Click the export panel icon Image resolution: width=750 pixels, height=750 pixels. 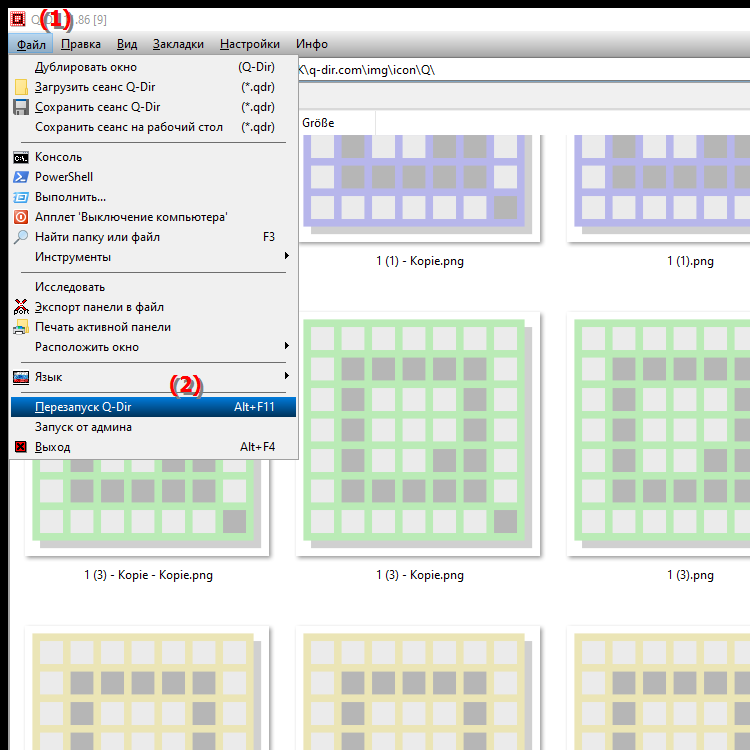(21, 307)
